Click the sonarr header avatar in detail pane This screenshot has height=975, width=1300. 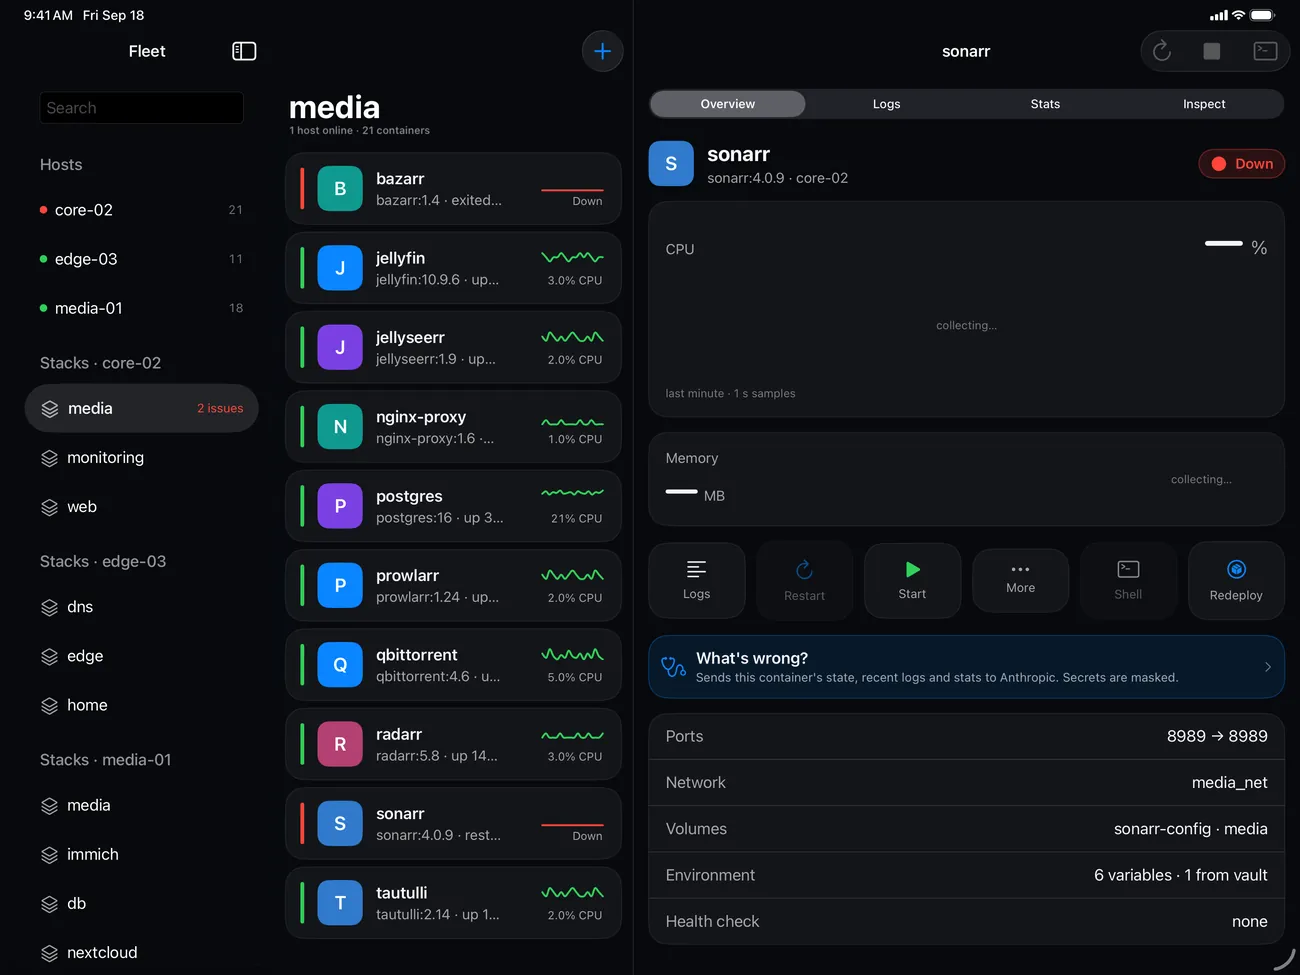(x=671, y=163)
